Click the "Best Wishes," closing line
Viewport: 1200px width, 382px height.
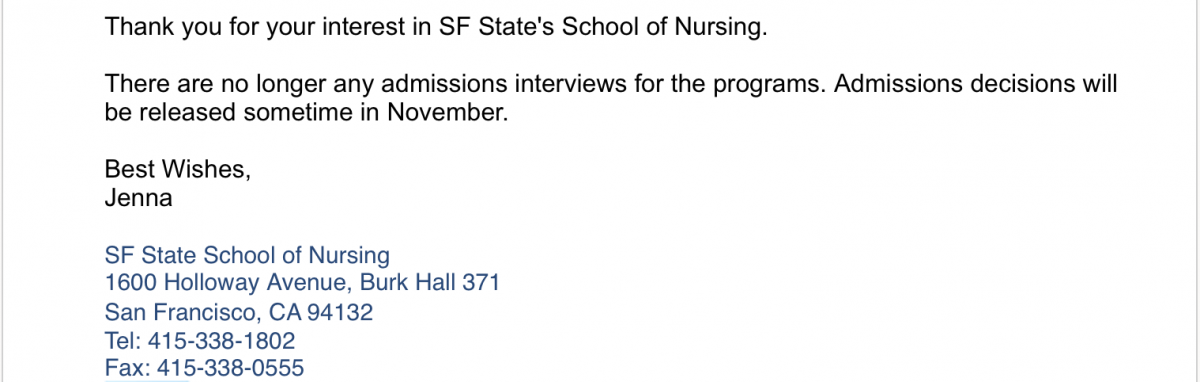tap(177, 170)
